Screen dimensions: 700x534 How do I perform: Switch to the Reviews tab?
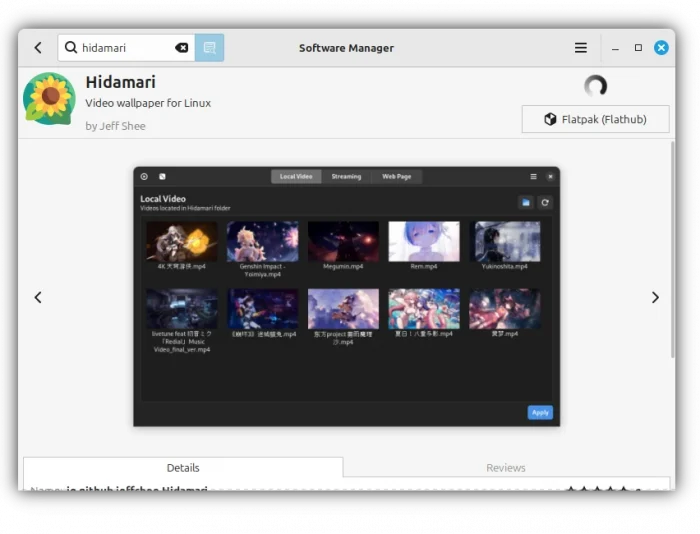[x=506, y=467]
